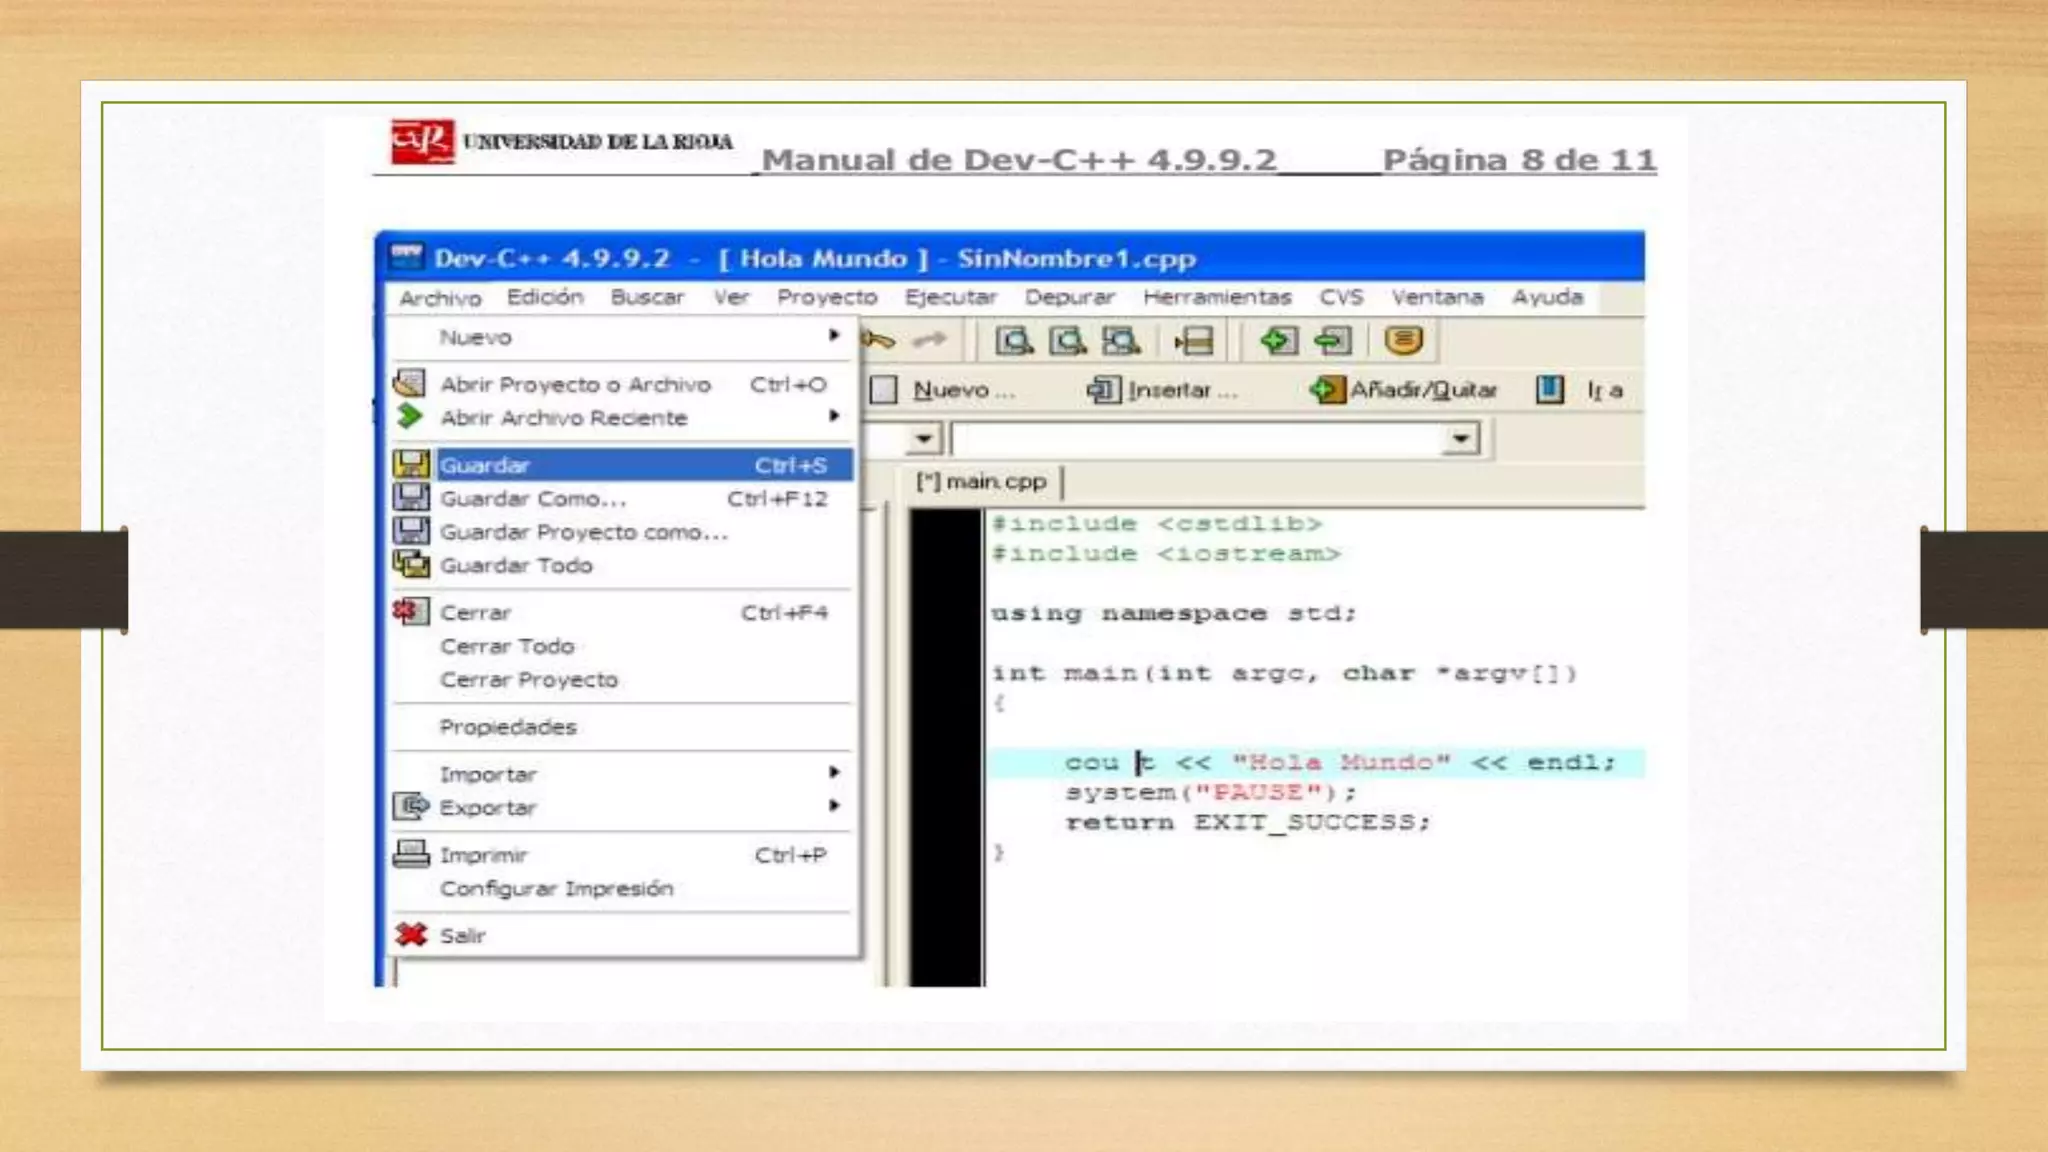Open the Ejecutar menu
This screenshot has height=1152, width=2048.
point(950,297)
